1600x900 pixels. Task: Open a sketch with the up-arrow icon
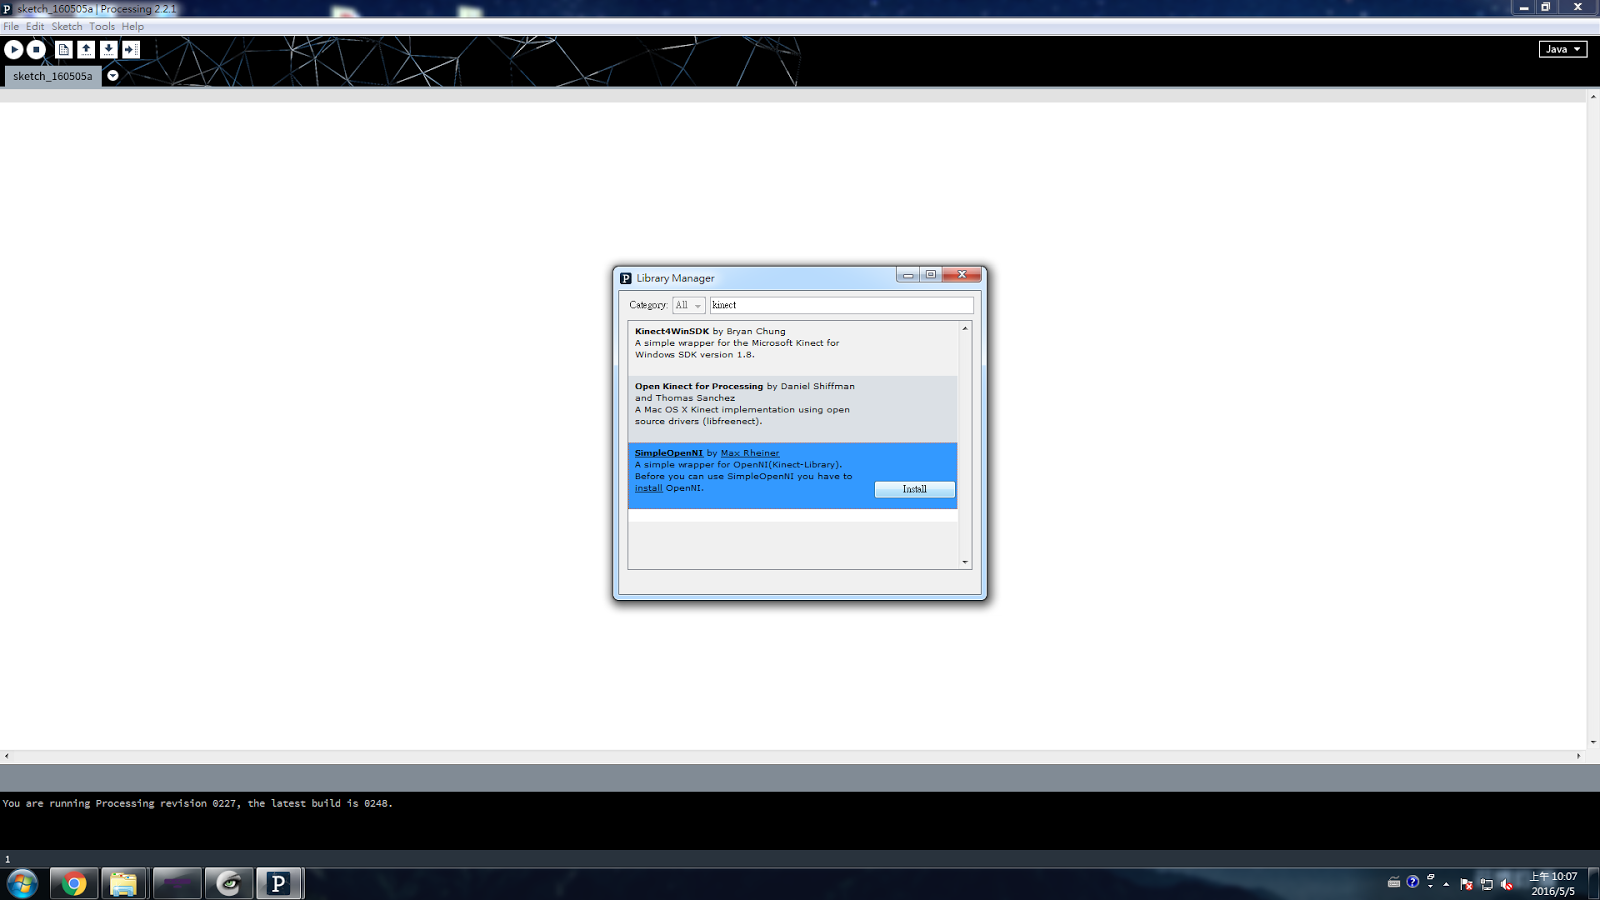click(86, 49)
